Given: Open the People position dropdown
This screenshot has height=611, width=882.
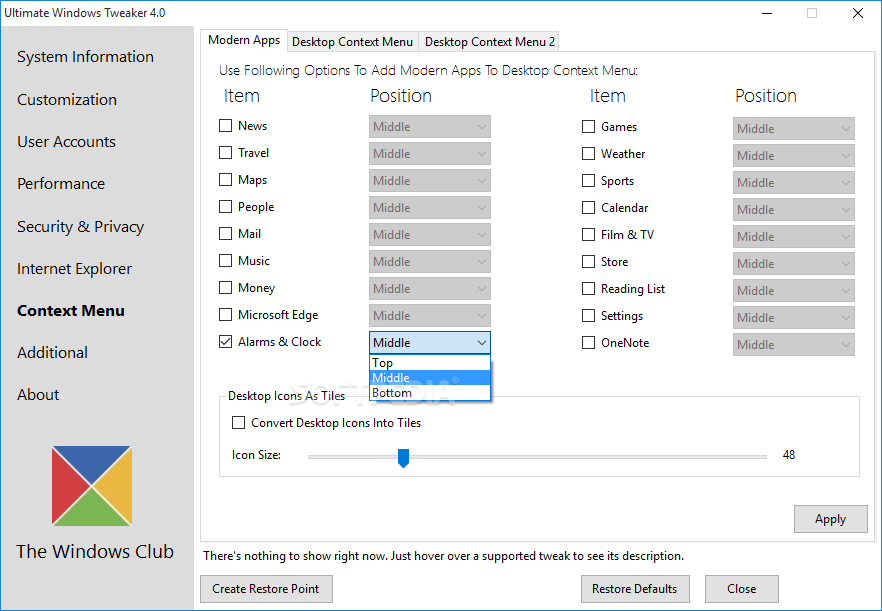Looking at the screenshot, I should (x=430, y=208).
